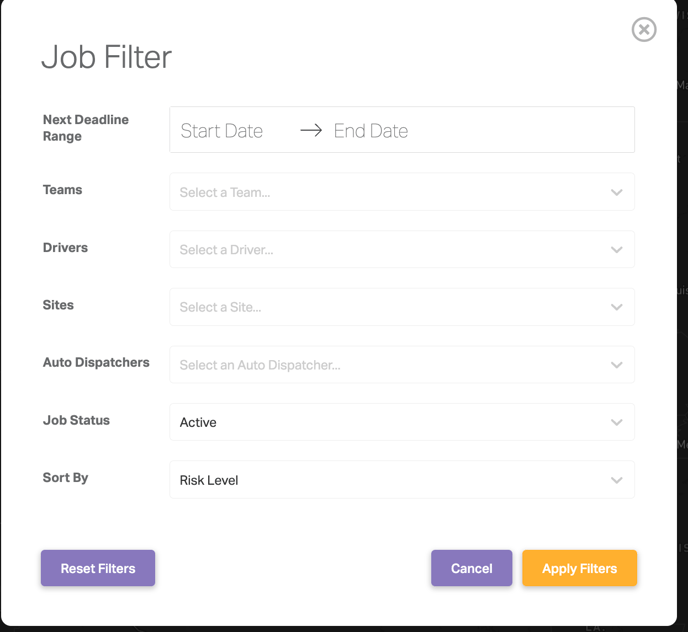The height and width of the screenshot is (632, 688).
Task: Click the arrow icon between date fields
Action: point(311,130)
